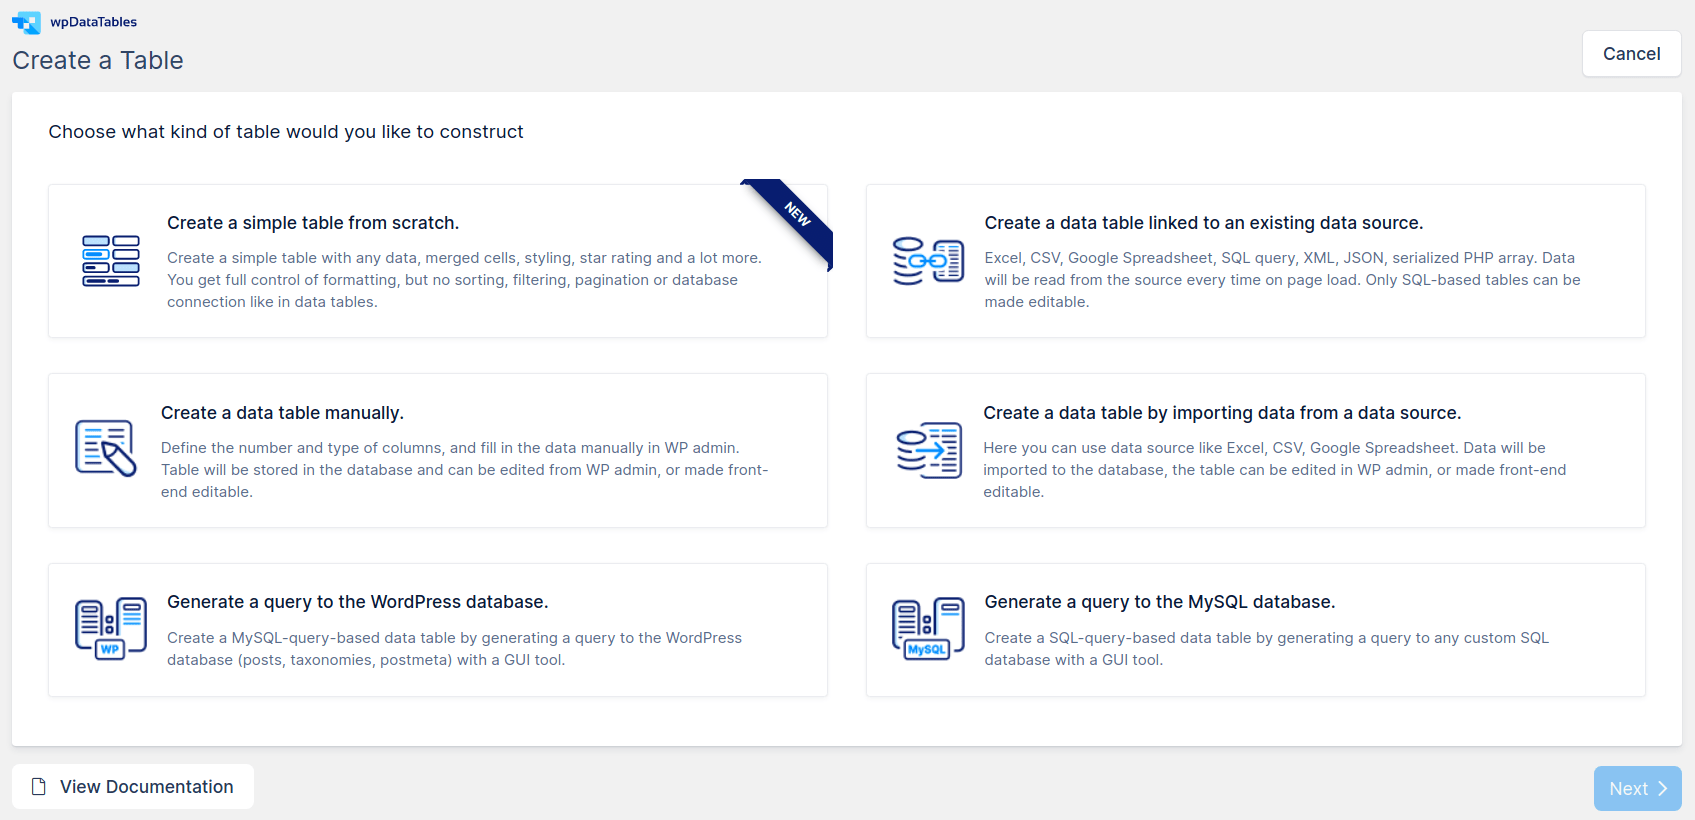Screen dimensions: 1695x820
Task: Click the WordPress database WP icon
Action: tap(111, 629)
